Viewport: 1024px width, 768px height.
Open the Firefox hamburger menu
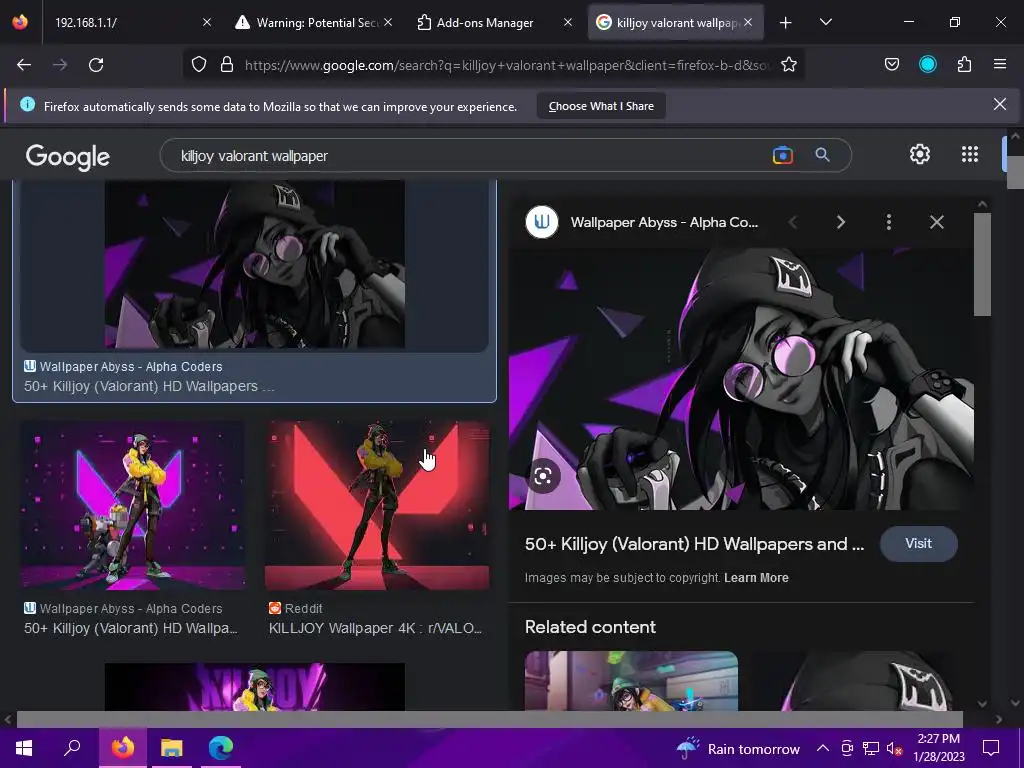[x=1000, y=65]
